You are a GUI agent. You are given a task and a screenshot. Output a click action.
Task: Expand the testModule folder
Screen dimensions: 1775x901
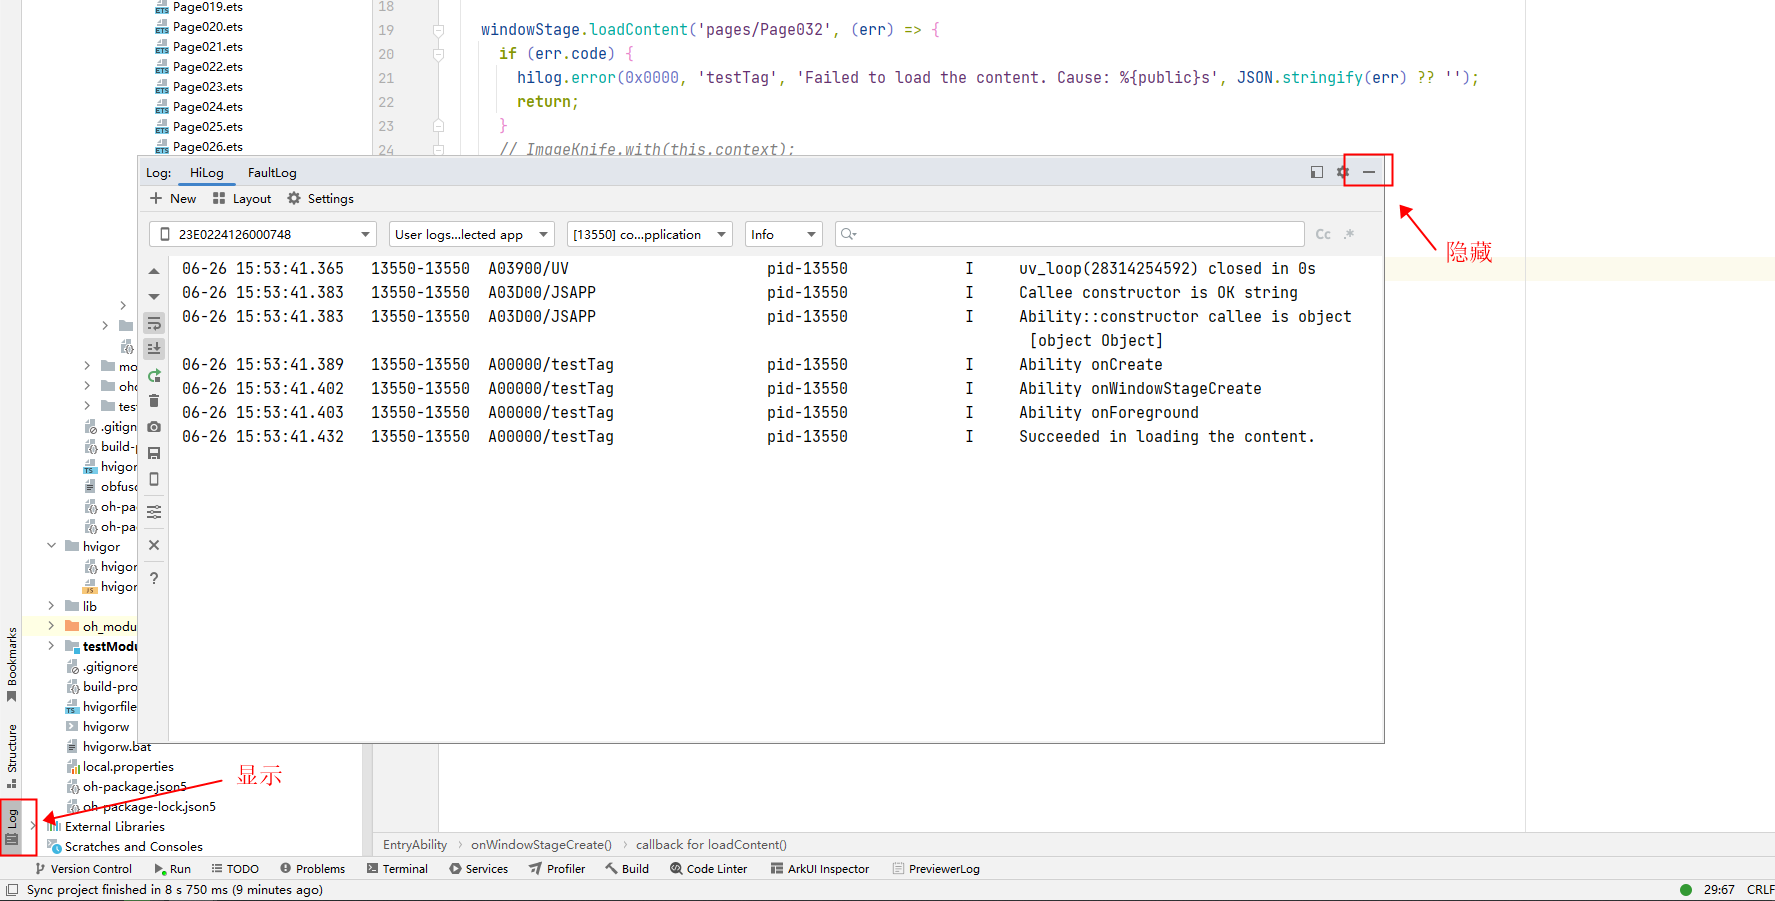tap(51, 646)
